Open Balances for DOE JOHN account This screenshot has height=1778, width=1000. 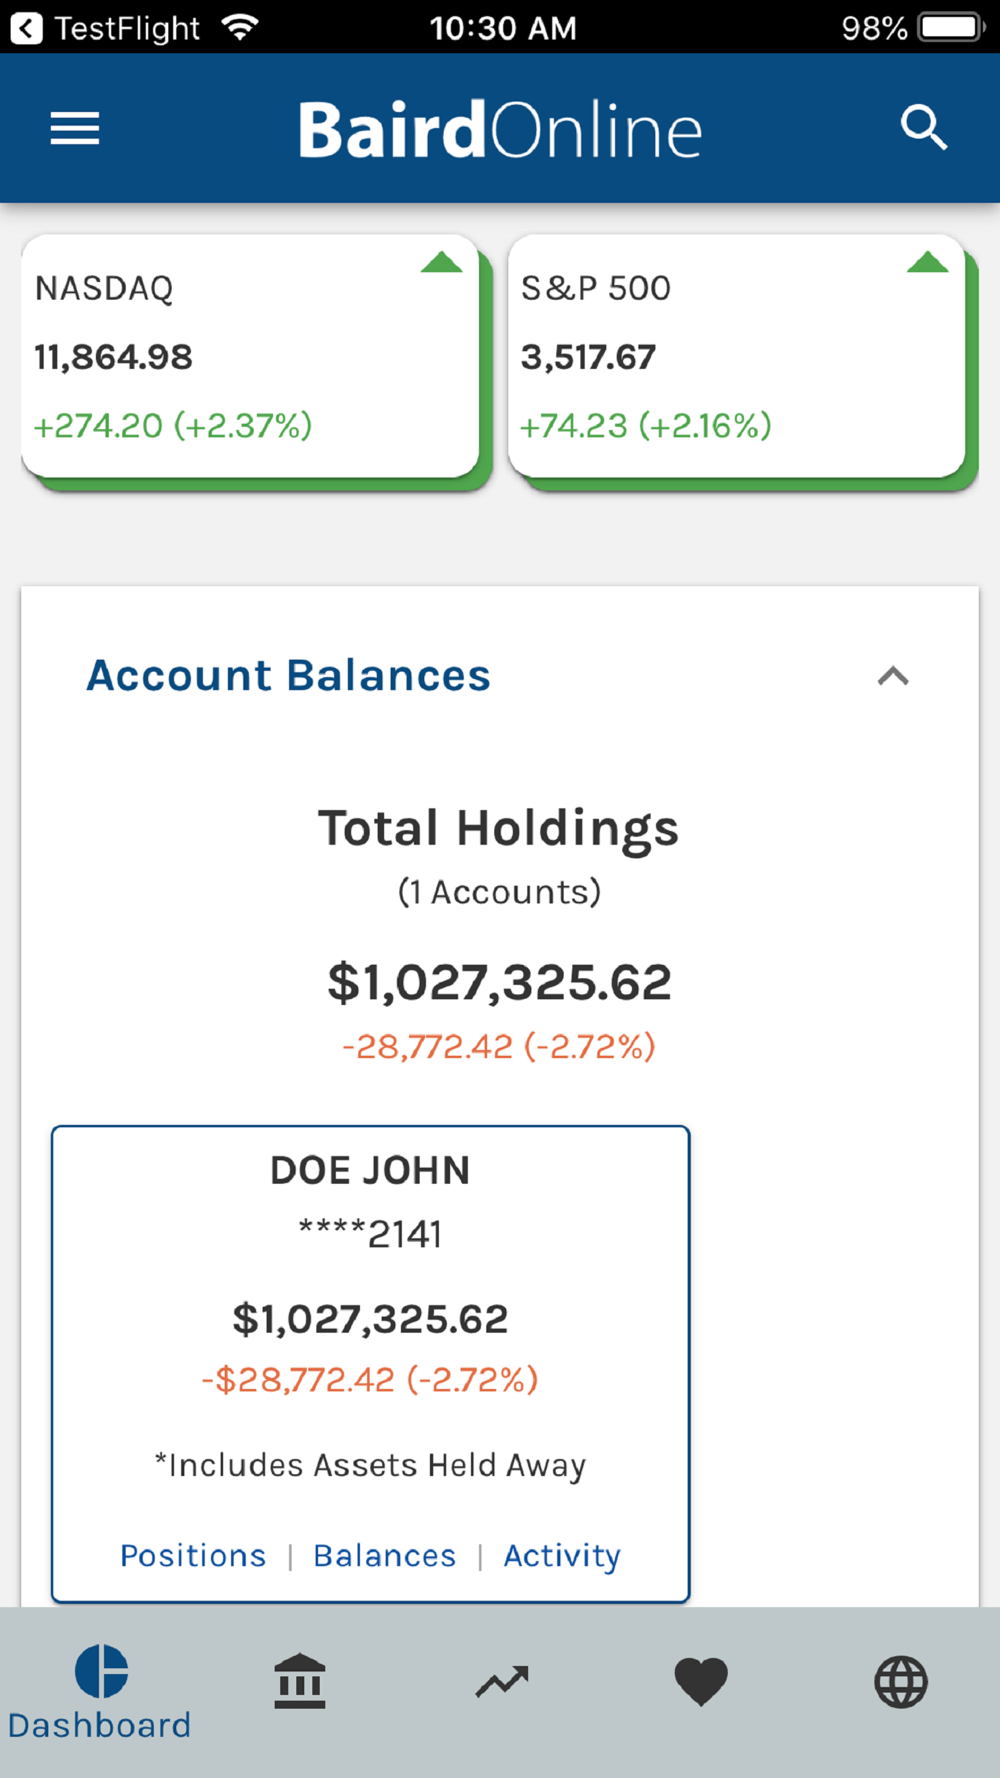point(385,1556)
